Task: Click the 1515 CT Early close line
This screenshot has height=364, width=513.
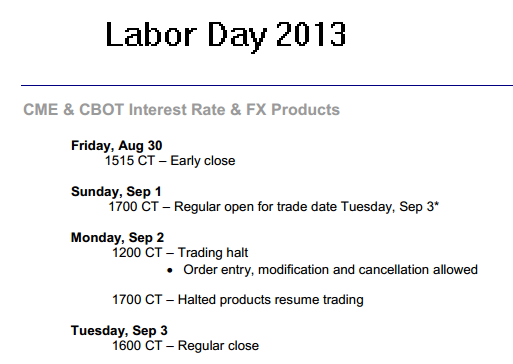Action: click(x=170, y=161)
